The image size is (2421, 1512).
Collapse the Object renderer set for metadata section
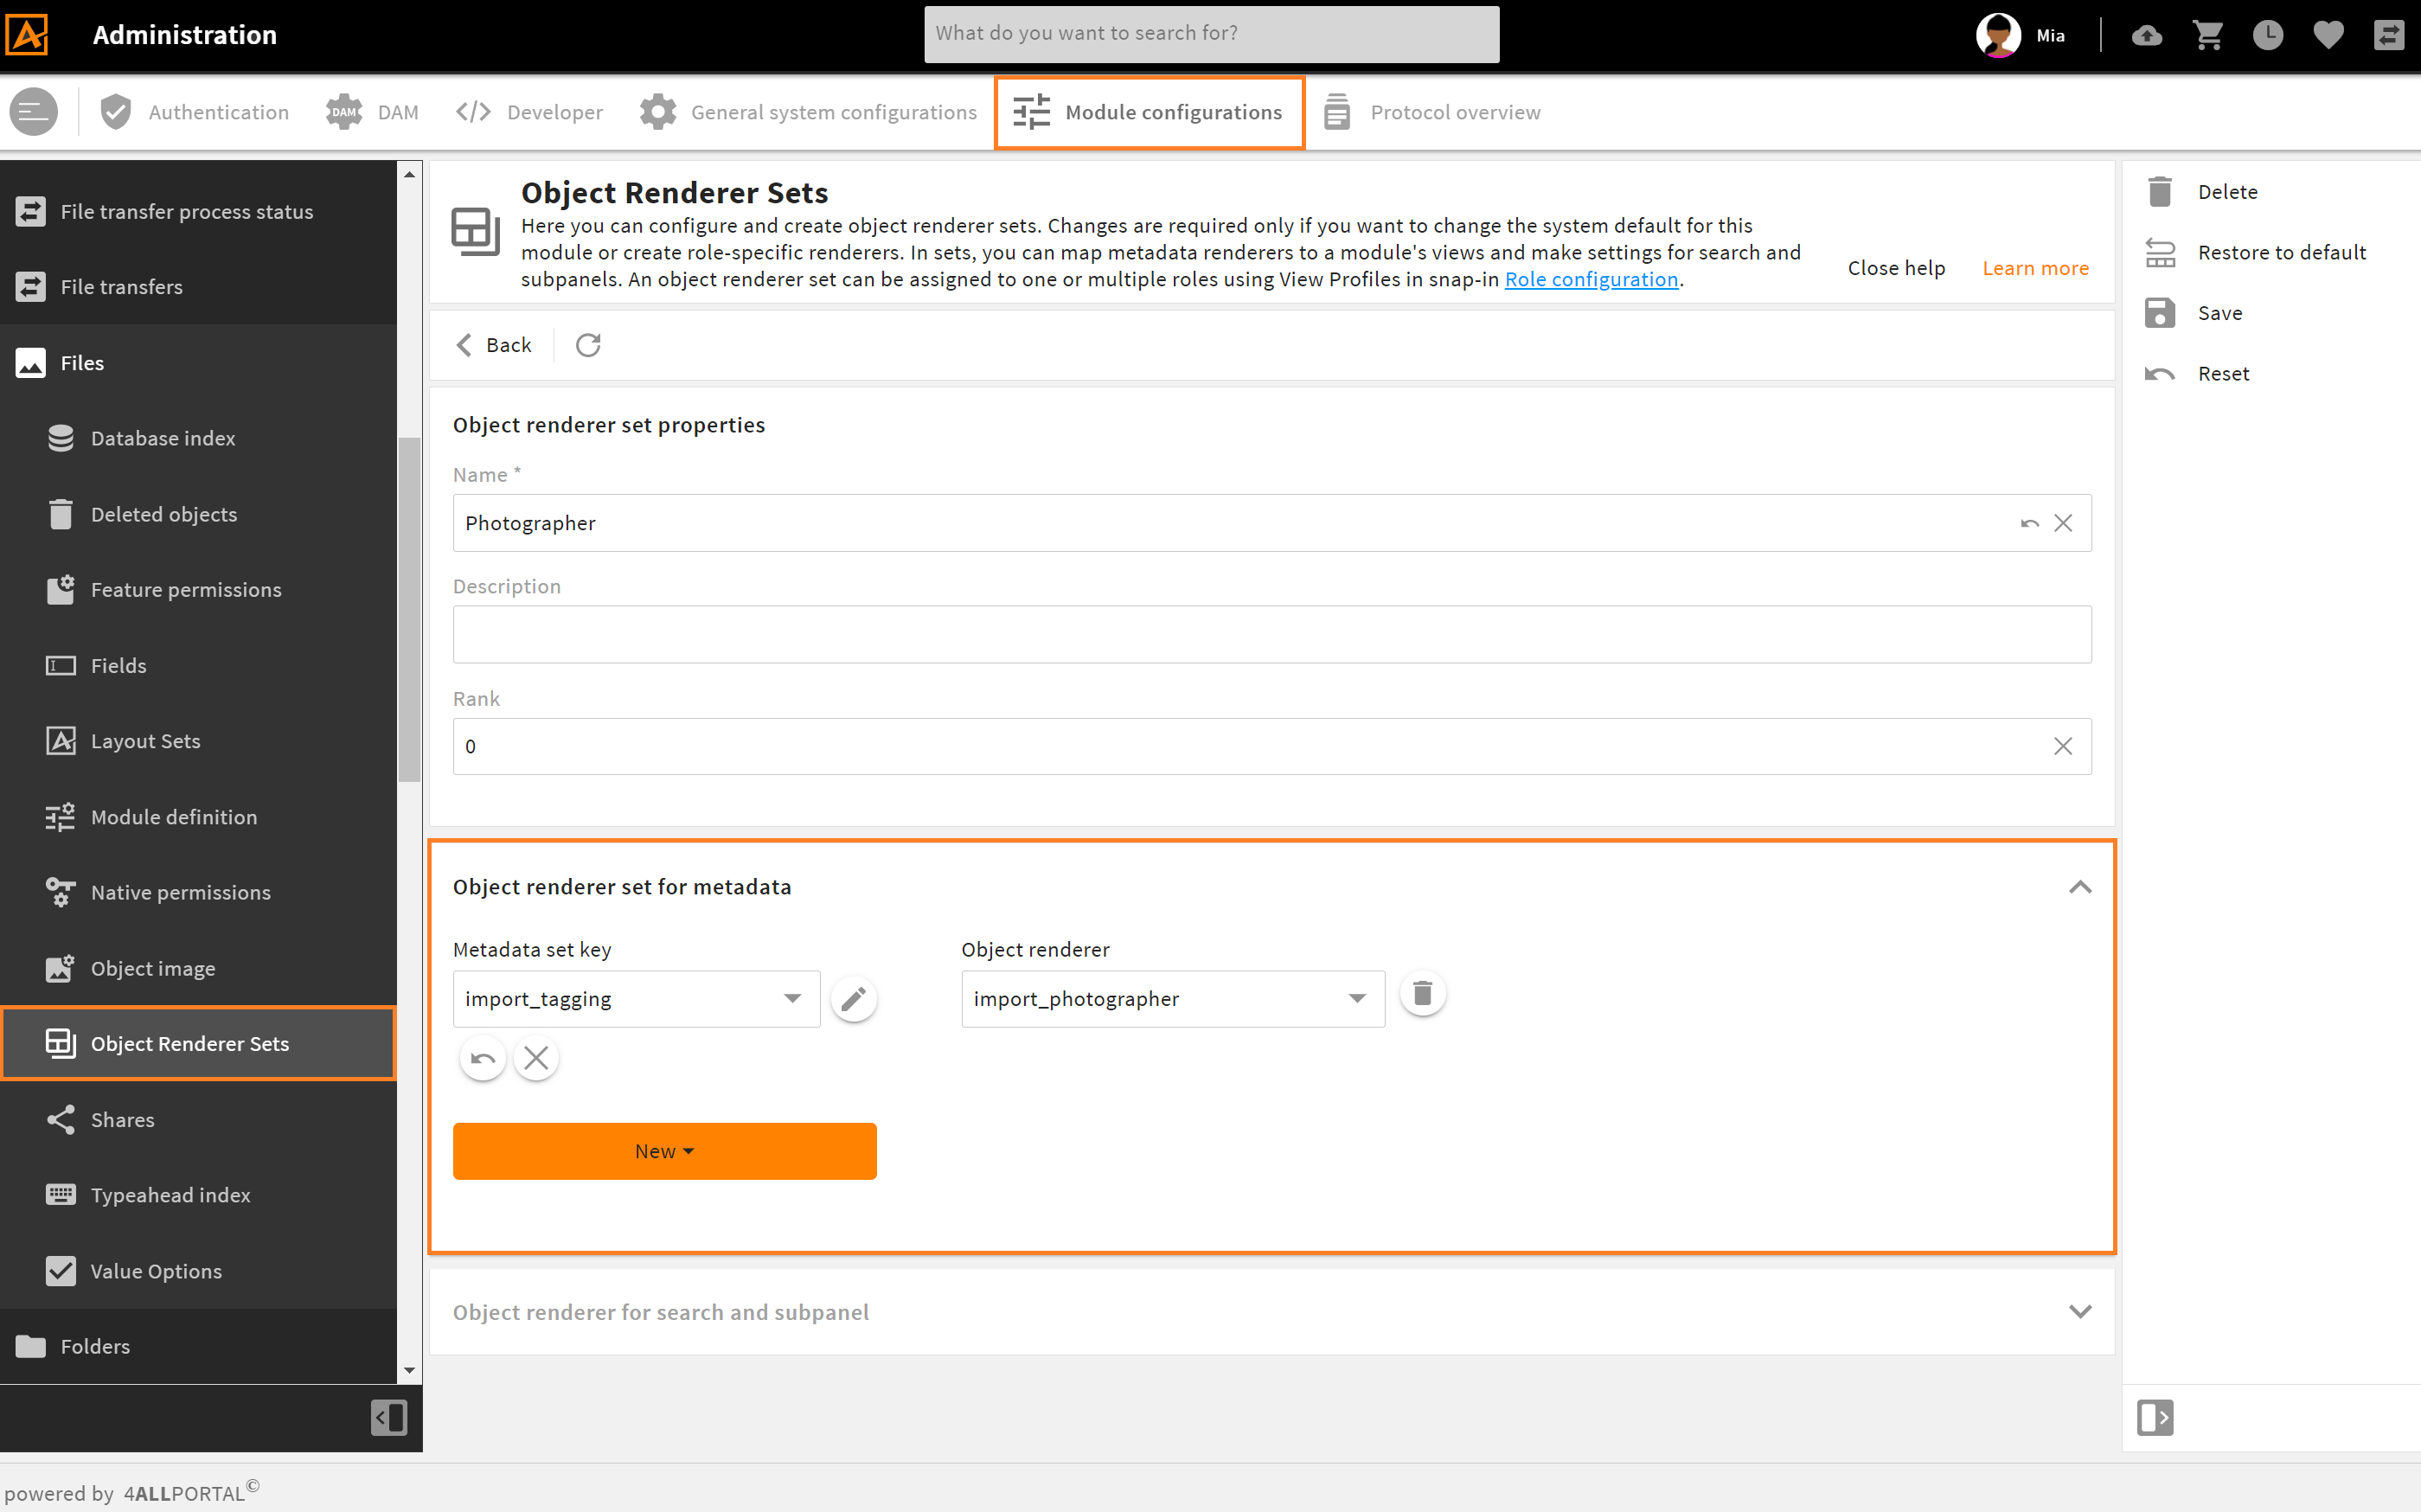(x=2080, y=887)
